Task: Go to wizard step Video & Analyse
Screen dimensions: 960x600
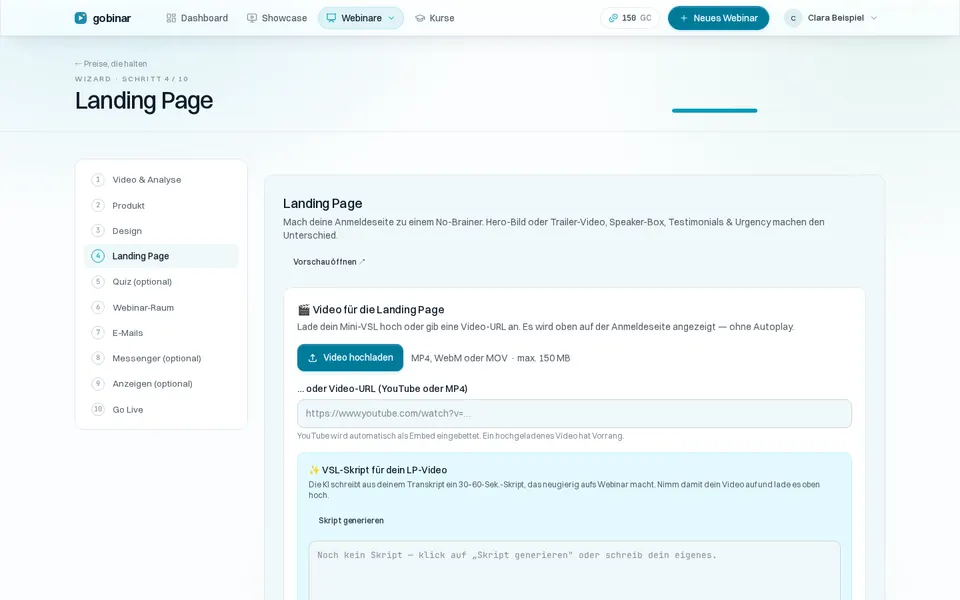Action: click(x=161, y=179)
